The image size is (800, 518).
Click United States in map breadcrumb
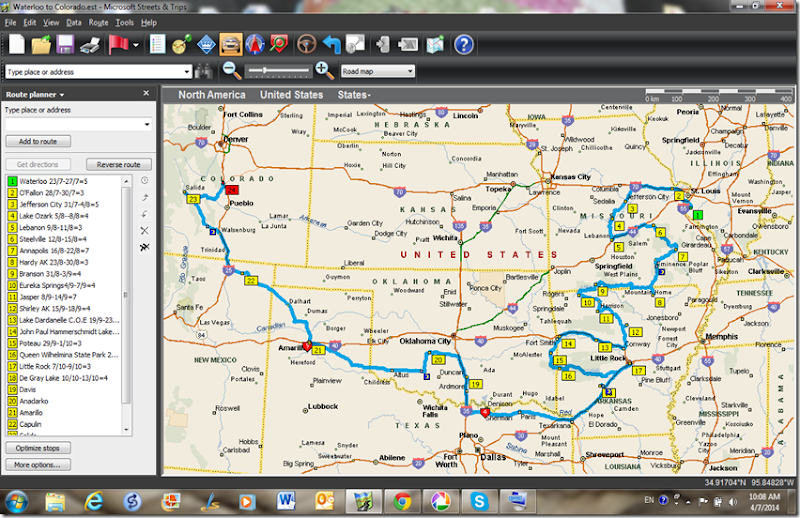click(291, 95)
